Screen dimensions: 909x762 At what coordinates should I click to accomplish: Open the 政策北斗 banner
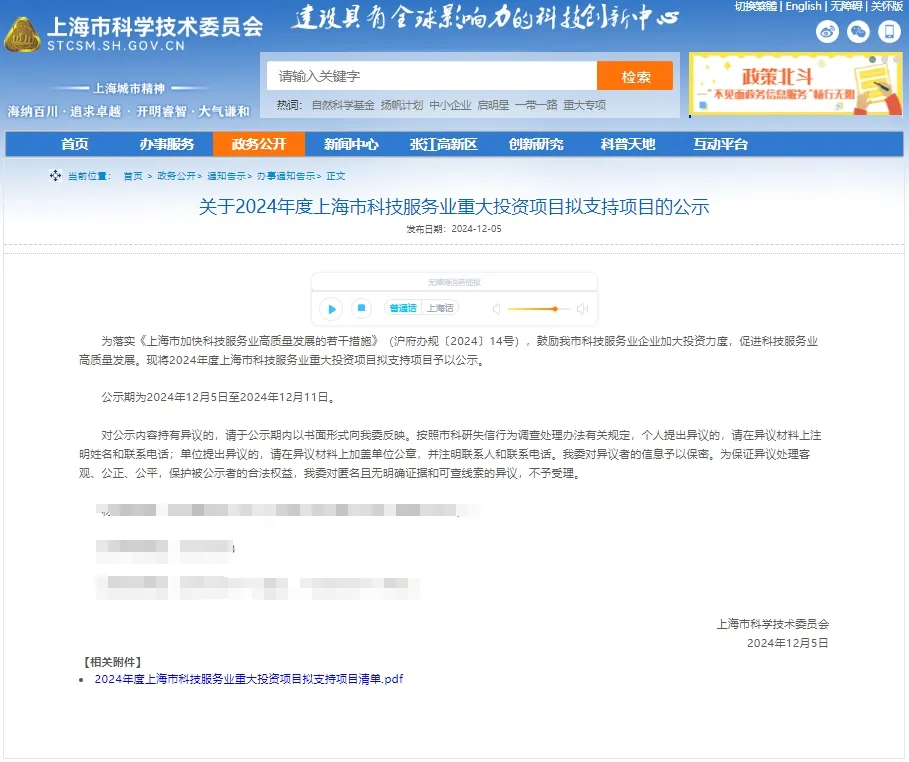click(795, 84)
